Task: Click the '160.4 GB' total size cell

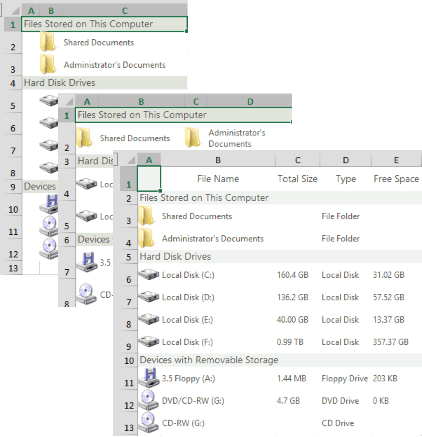Action: coord(293,275)
